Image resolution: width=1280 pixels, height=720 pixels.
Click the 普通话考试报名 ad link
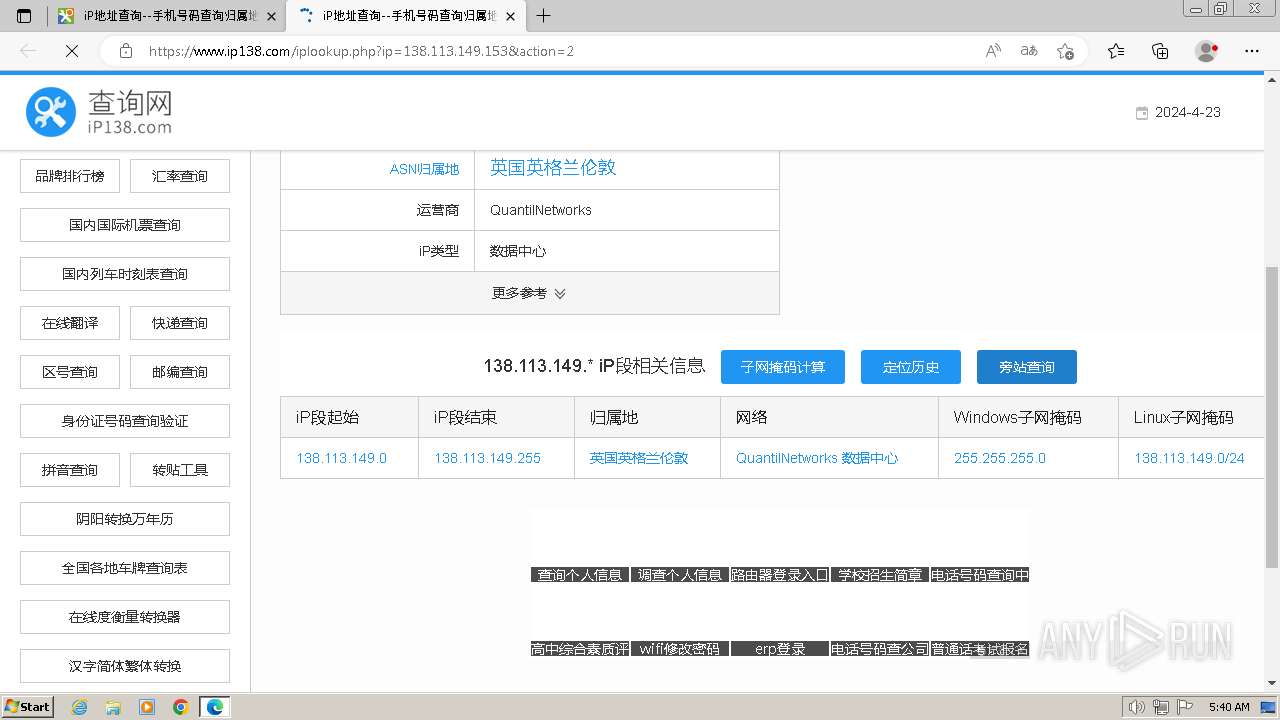980,649
